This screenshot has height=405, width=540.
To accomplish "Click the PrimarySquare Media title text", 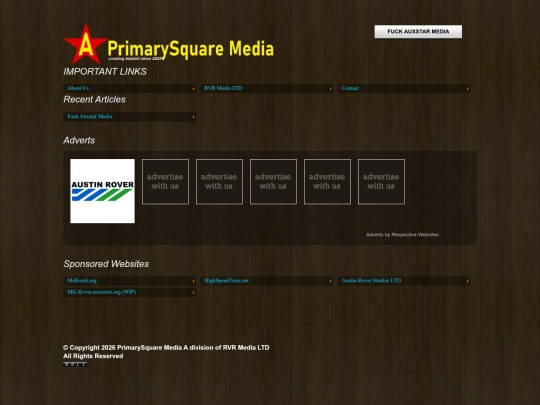I will point(190,49).
